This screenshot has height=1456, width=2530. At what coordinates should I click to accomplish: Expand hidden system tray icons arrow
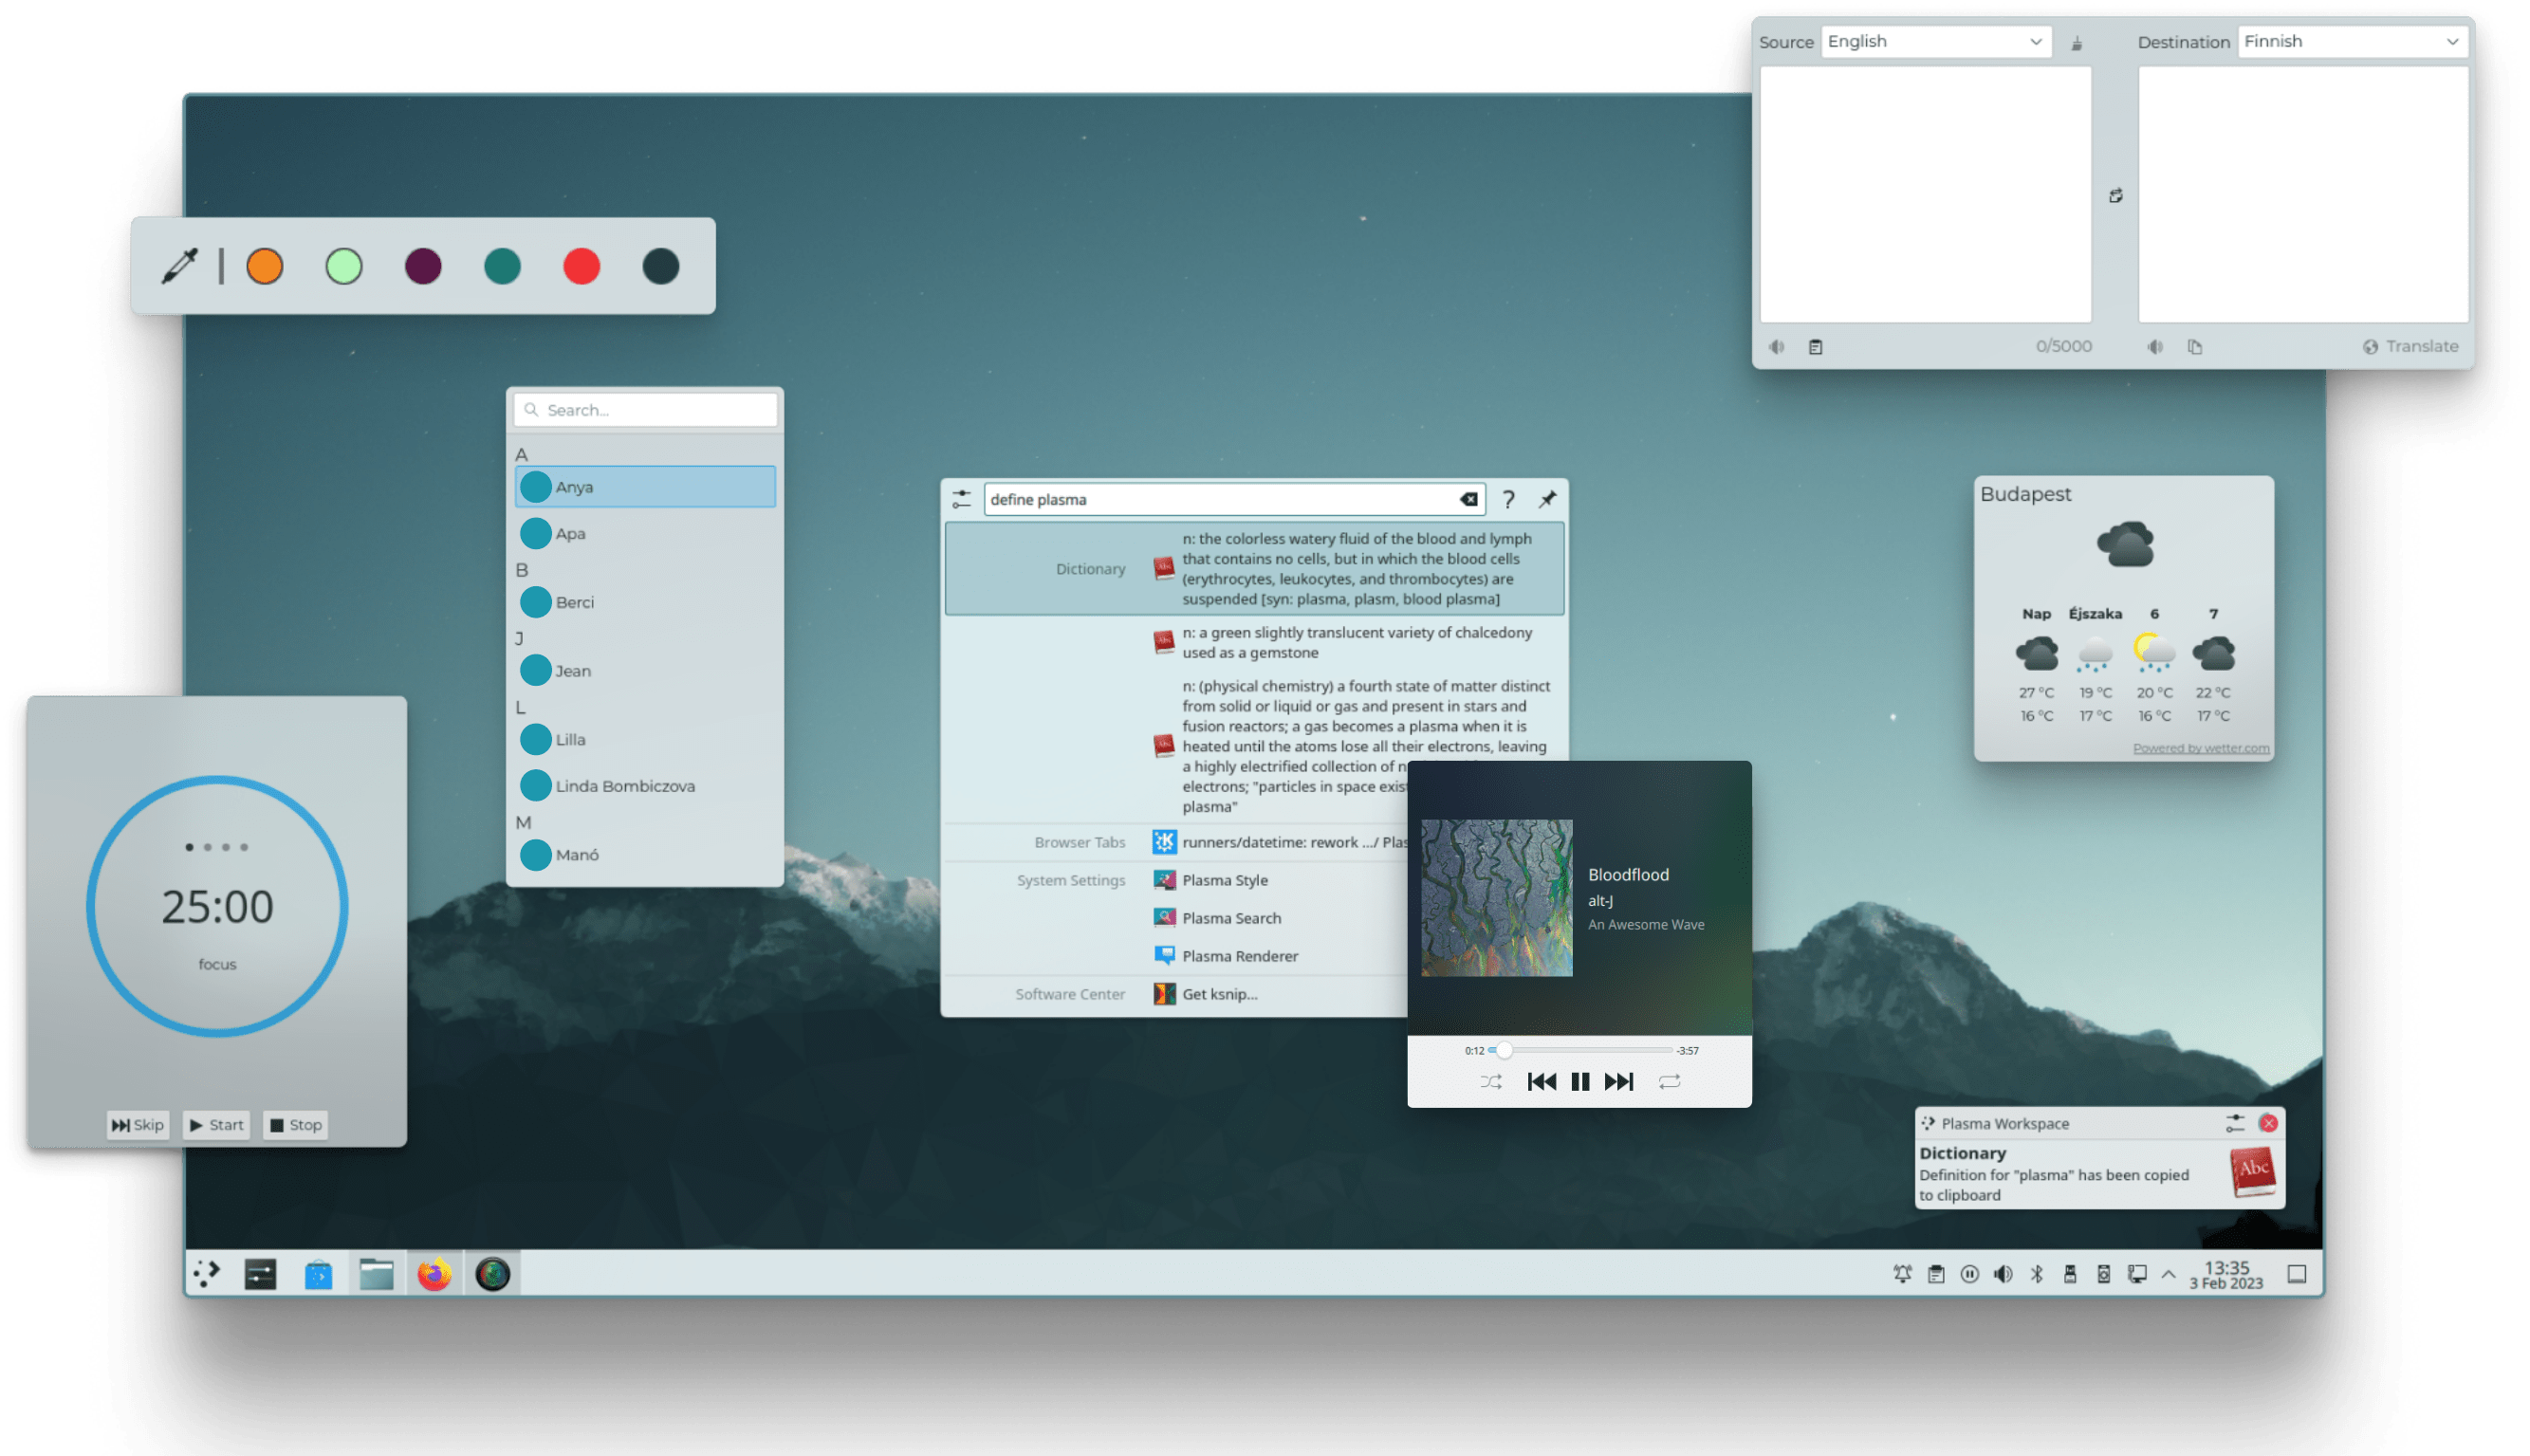click(2168, 1274)
